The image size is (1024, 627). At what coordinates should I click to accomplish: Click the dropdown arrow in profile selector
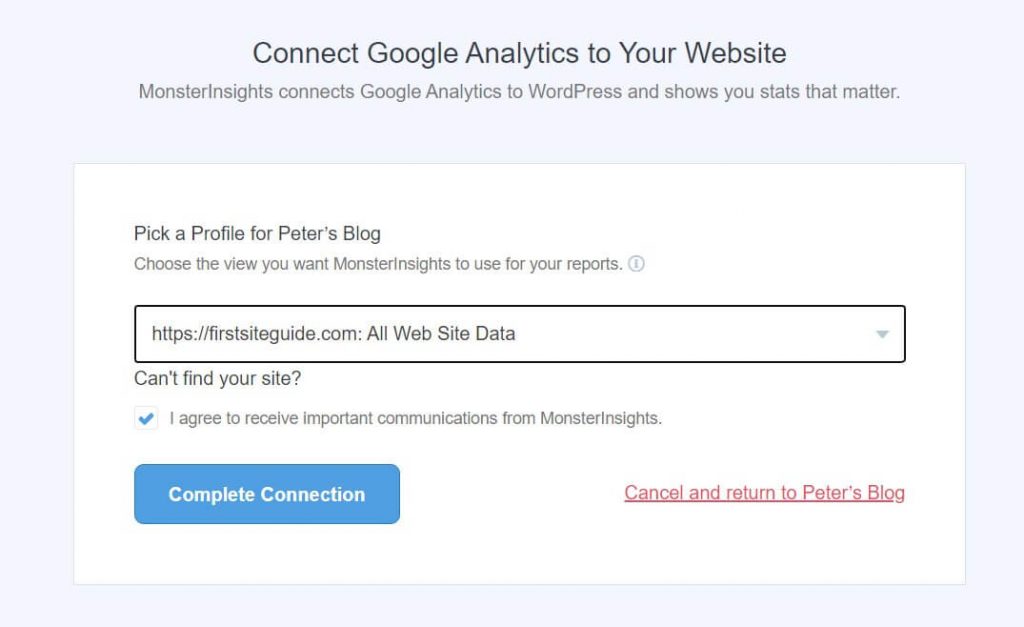(x=882, y=334)
